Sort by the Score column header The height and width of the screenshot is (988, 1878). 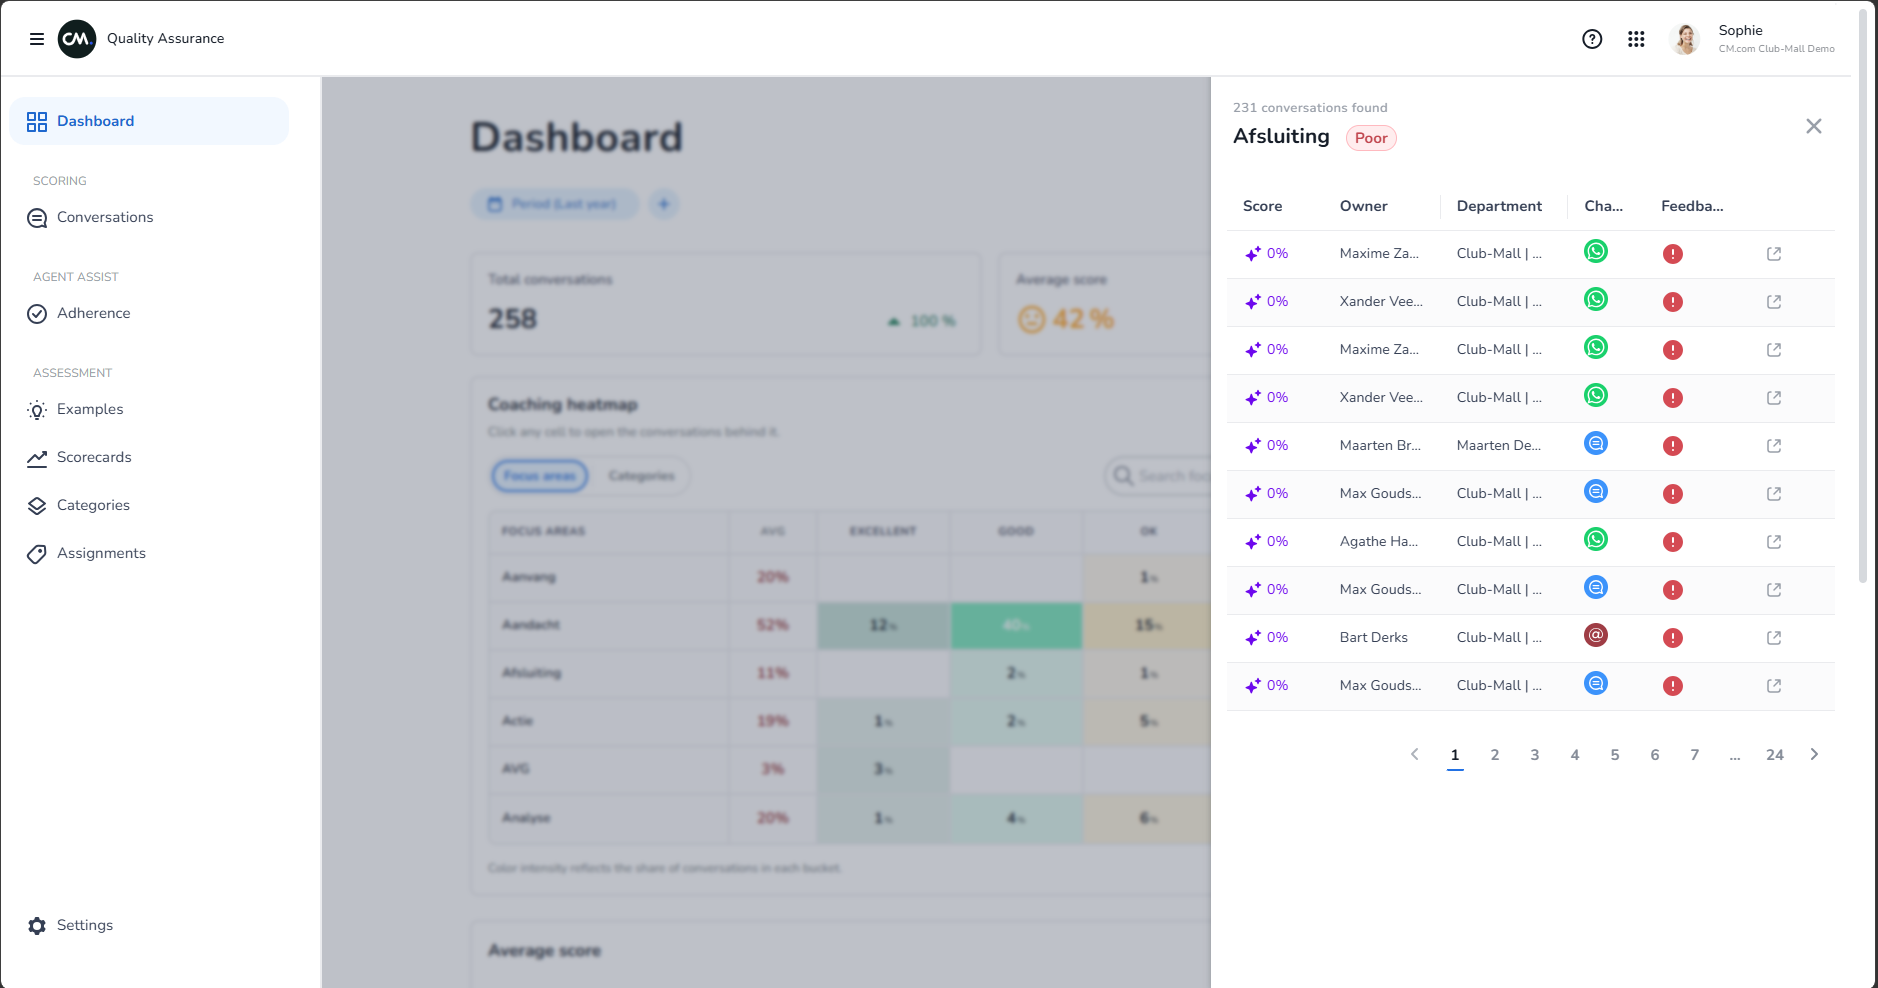pos(1263,206)
